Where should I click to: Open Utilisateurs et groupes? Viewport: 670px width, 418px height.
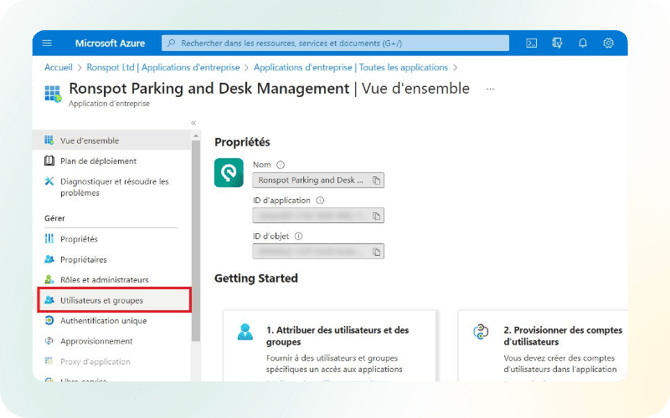(114, 300)
